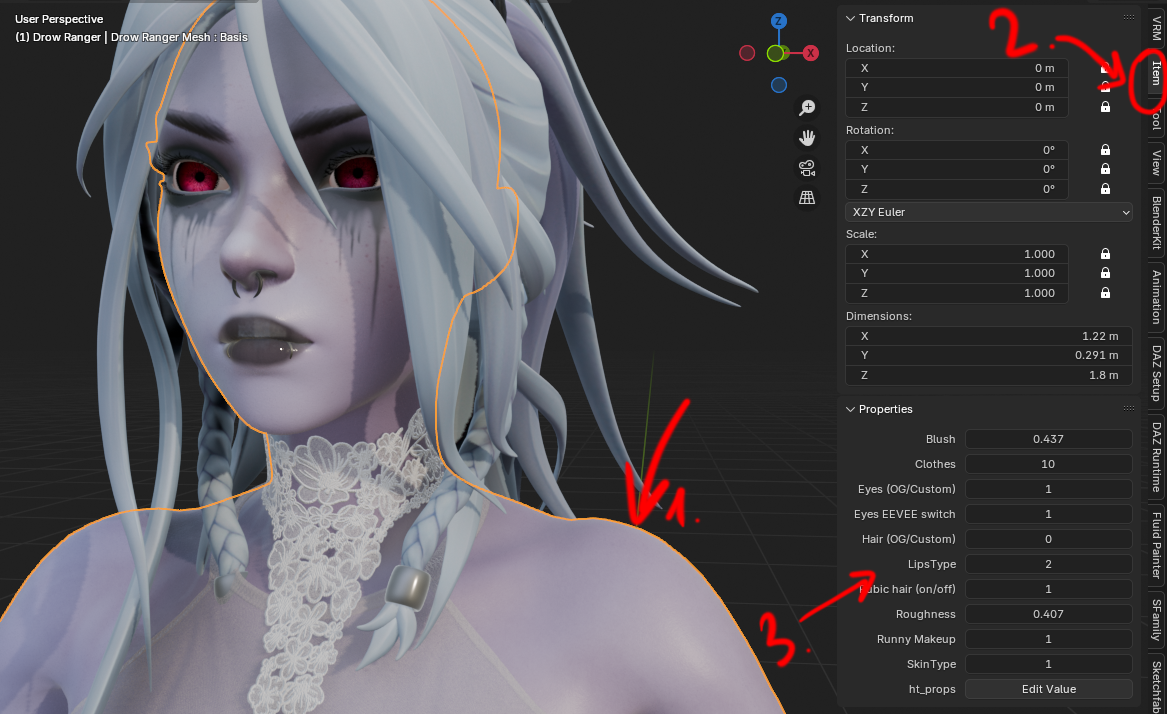
Task: Click the red X axis on the gizmo
Action: [x=810, y=53]
